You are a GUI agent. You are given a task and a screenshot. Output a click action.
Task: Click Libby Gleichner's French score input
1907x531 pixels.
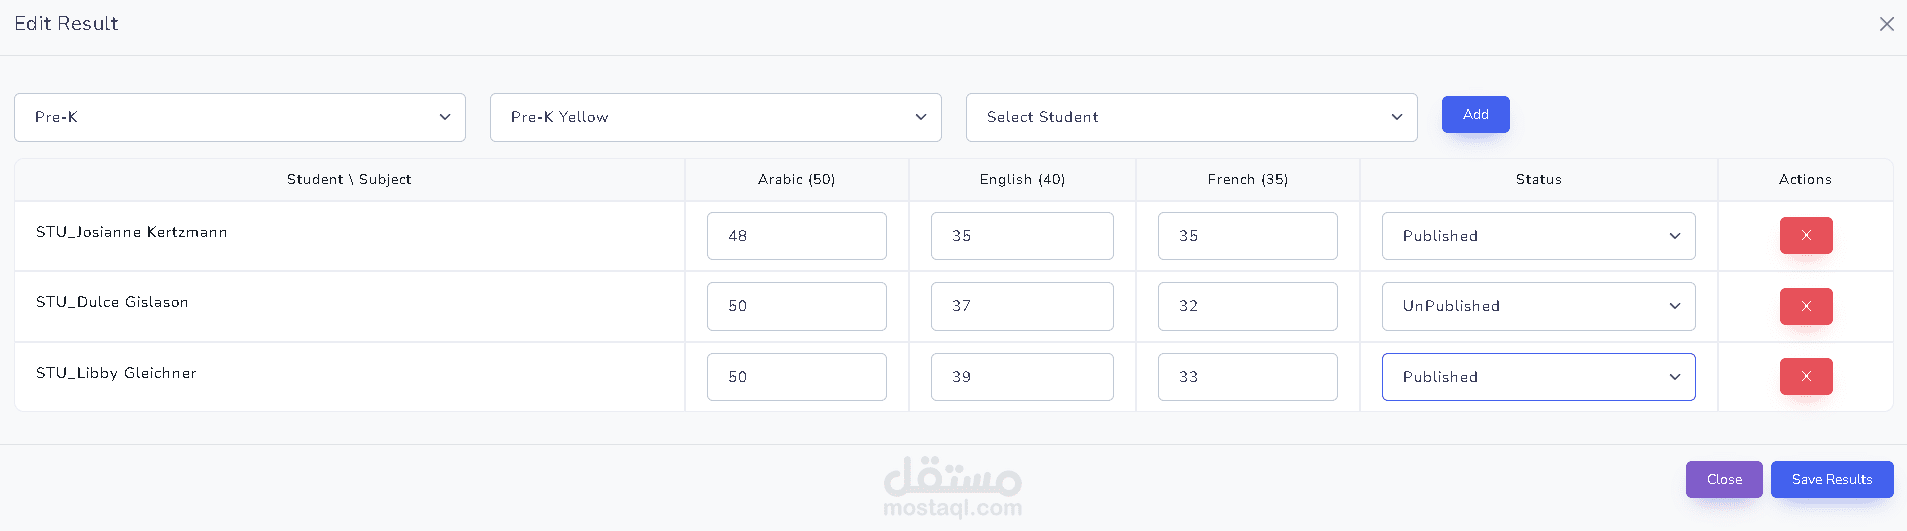click(1247, 377)
